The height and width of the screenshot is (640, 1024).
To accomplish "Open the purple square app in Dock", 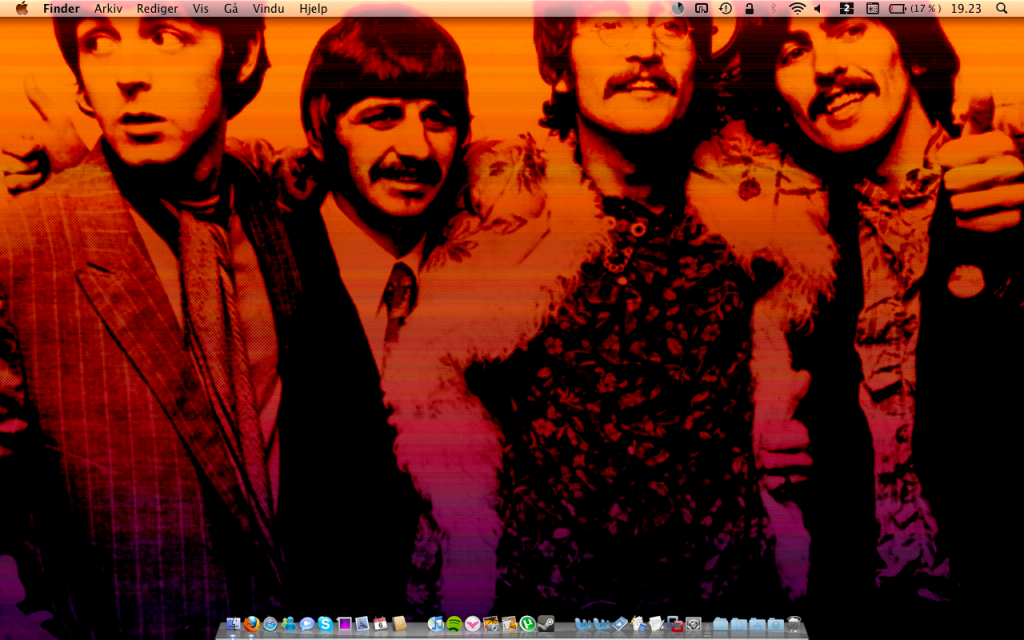I will click(345, 624).
